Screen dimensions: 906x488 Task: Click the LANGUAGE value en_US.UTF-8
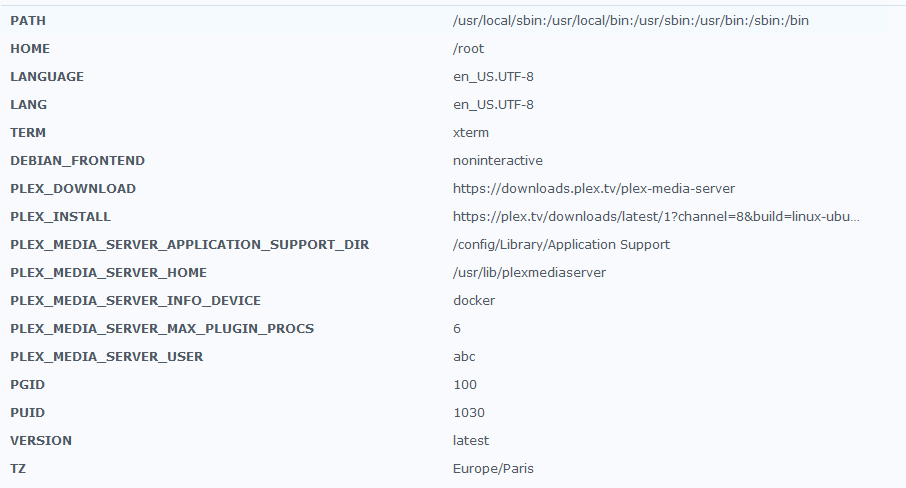point(493,77)
